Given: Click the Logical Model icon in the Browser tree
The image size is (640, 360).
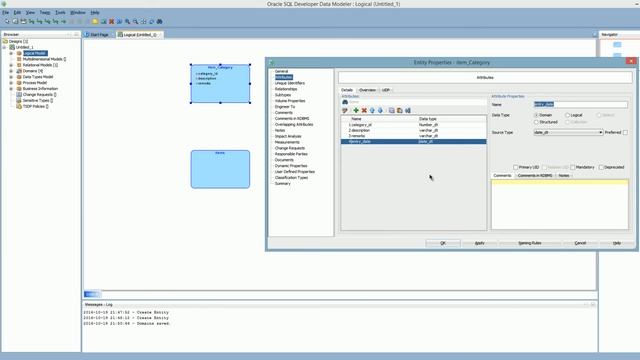Looking at the screenshot, I should (x=19, y=53).
